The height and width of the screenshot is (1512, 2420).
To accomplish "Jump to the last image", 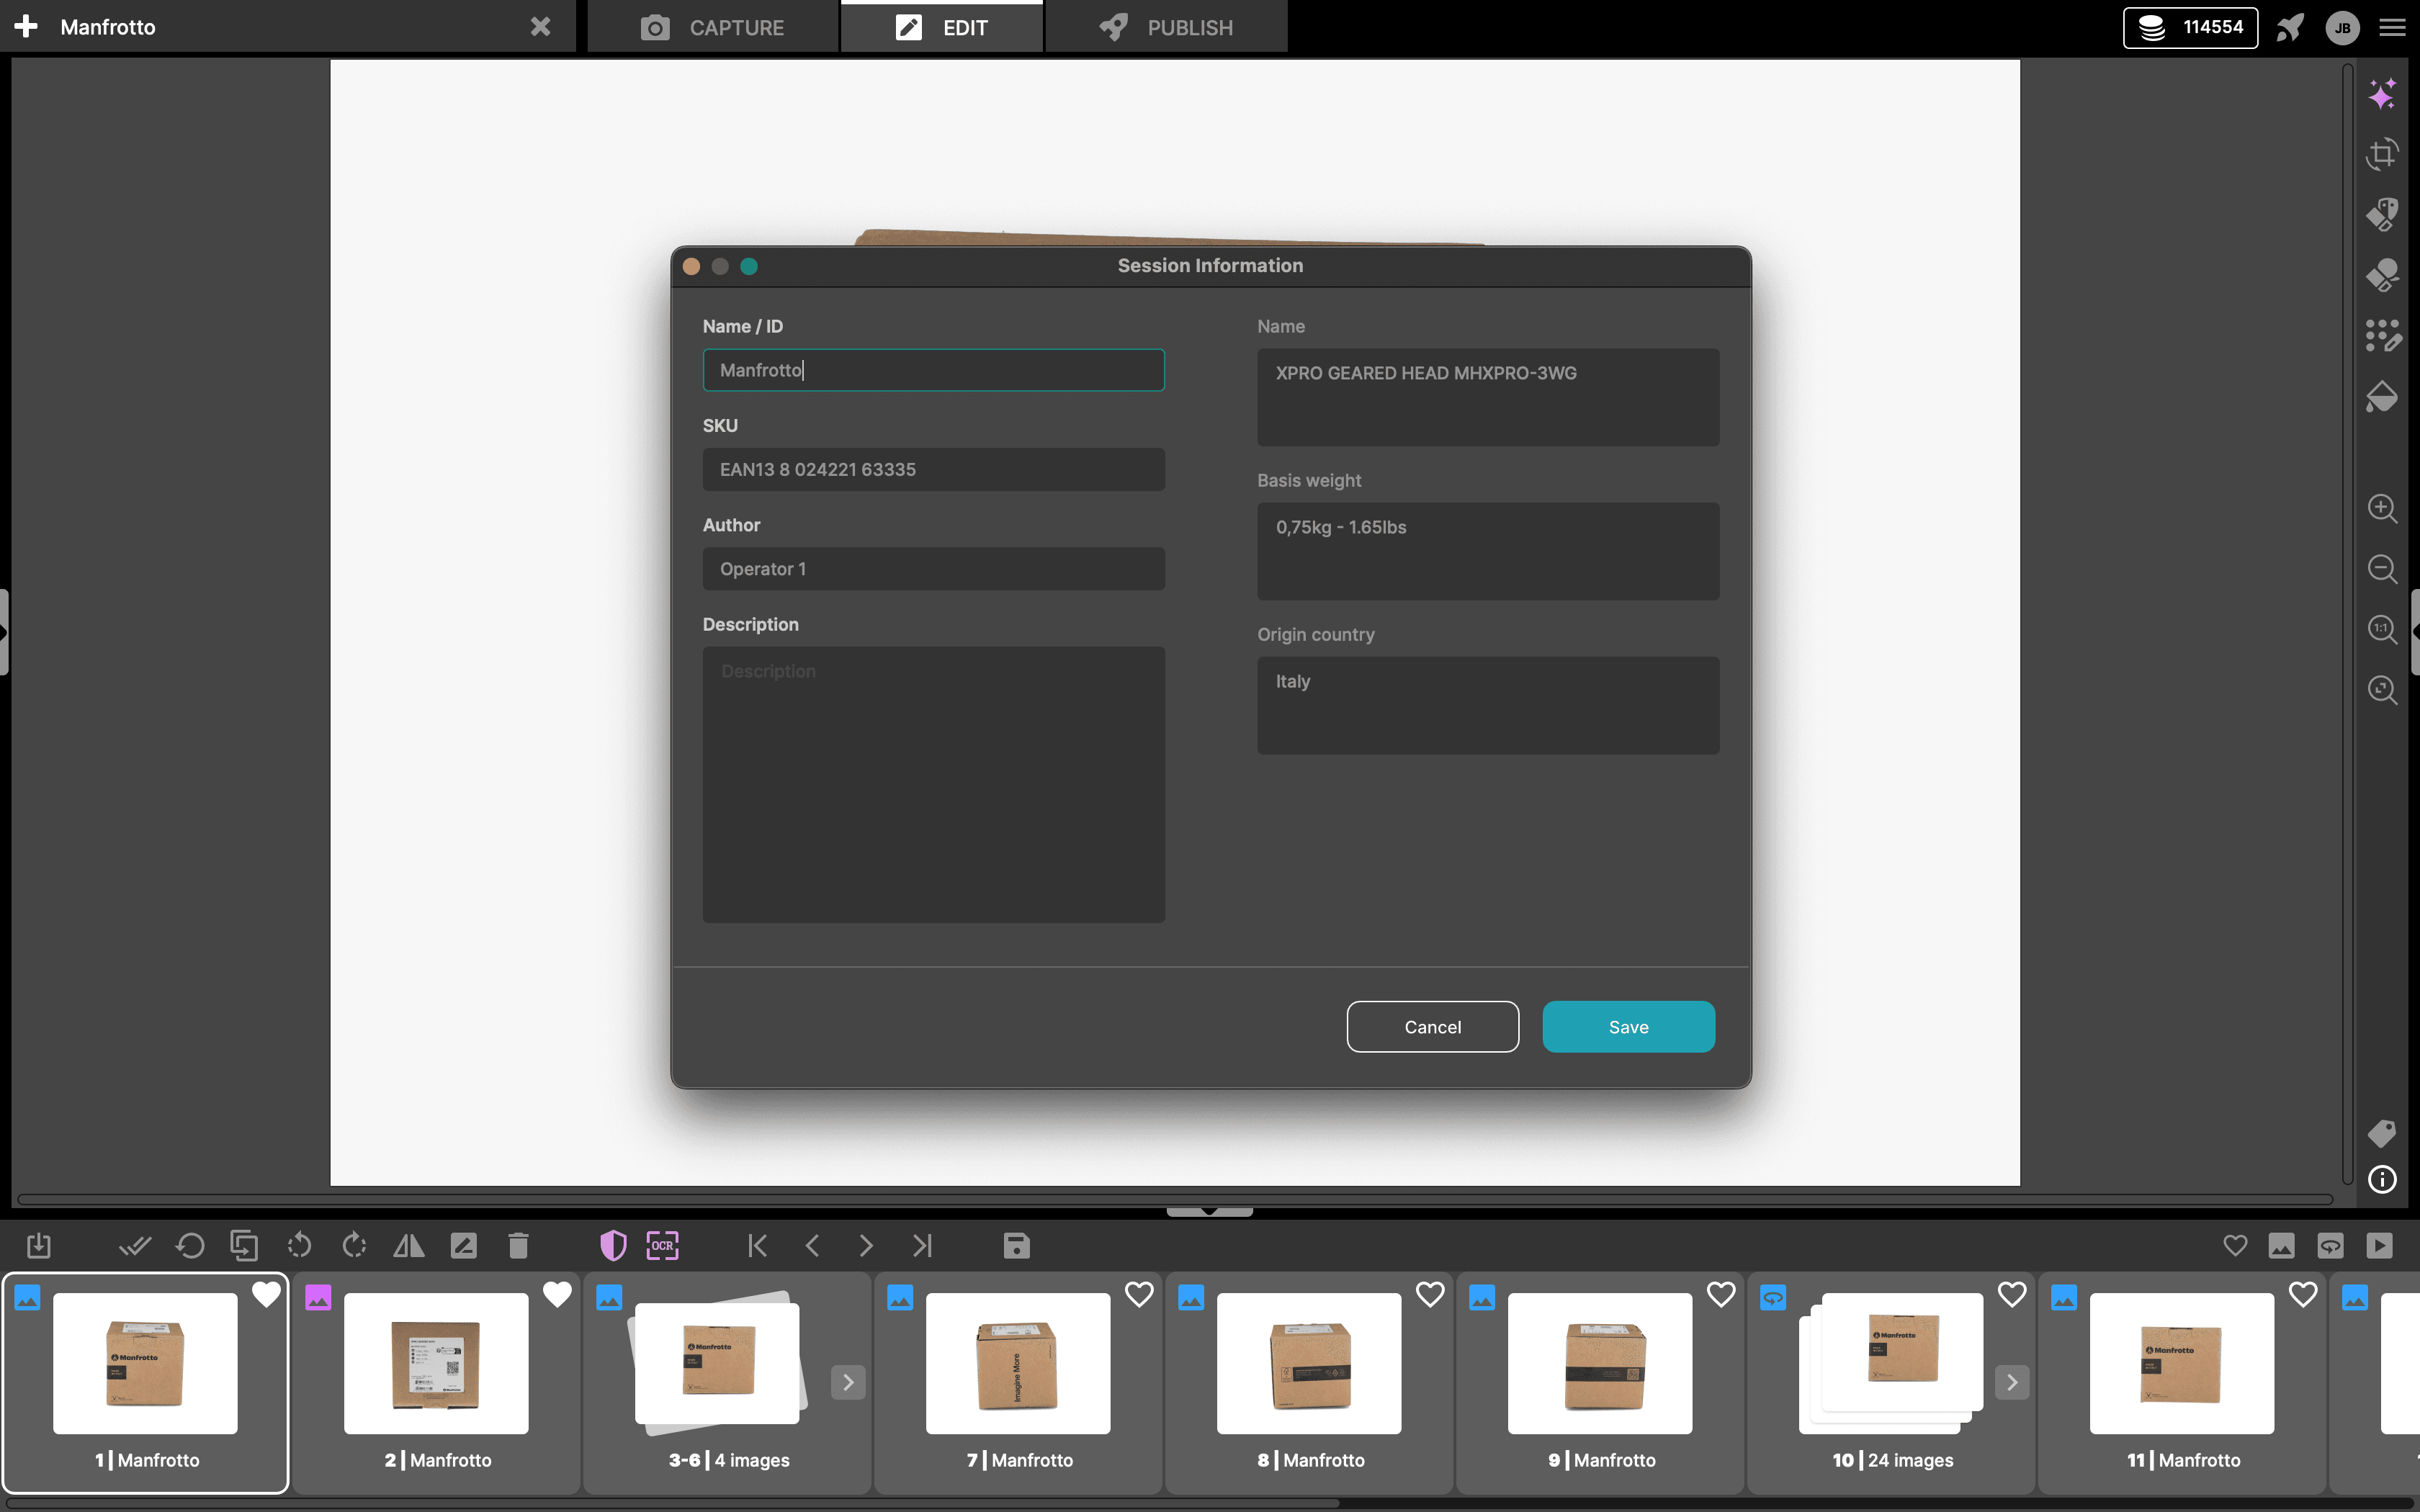I will coord(921,1246).
